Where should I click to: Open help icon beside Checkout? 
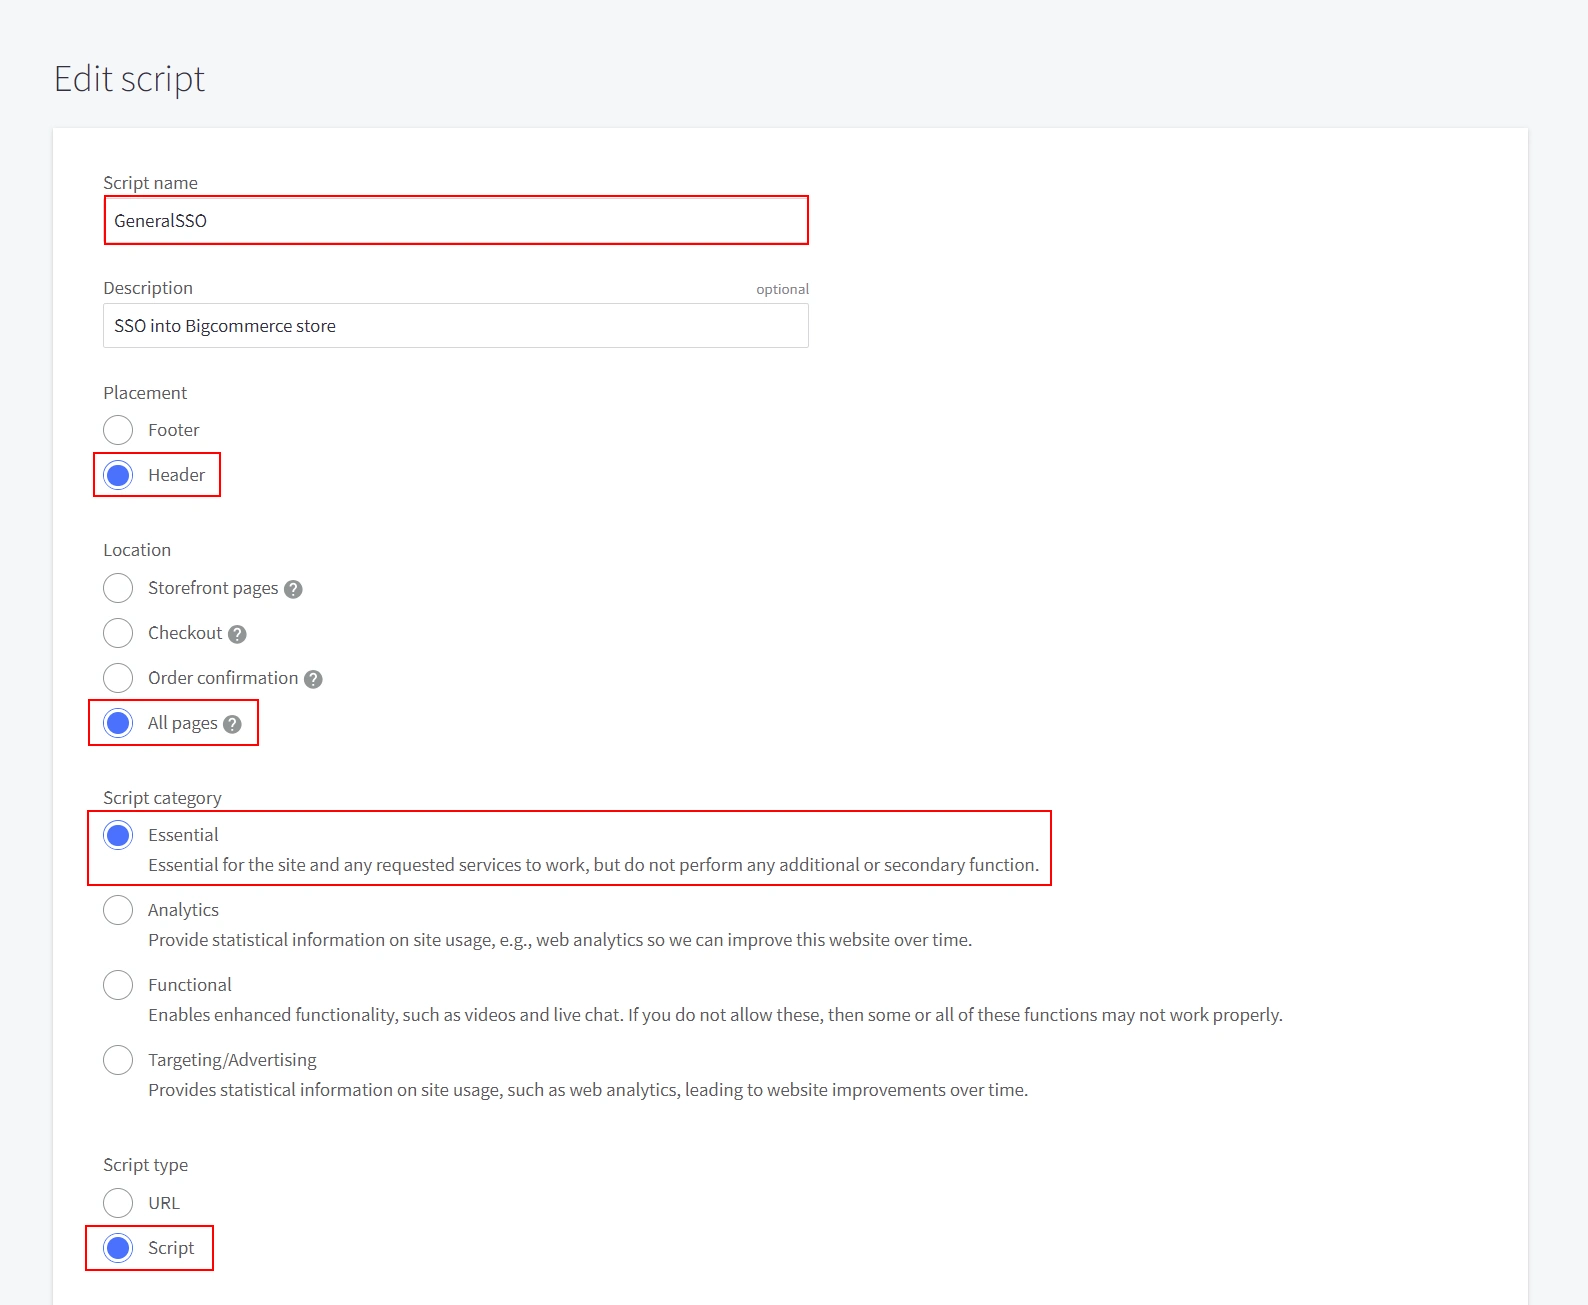click(237, 634)
